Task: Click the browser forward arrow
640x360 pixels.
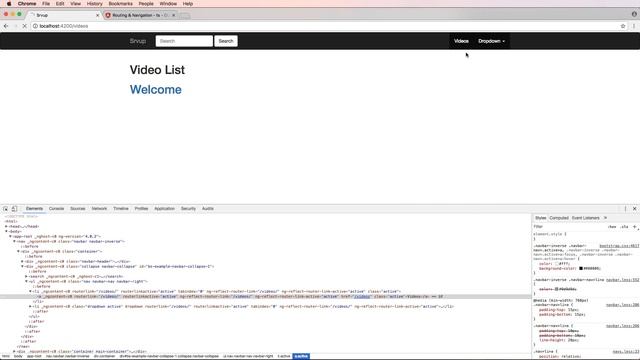Action: pyautogui.click(x=16, y=26)
